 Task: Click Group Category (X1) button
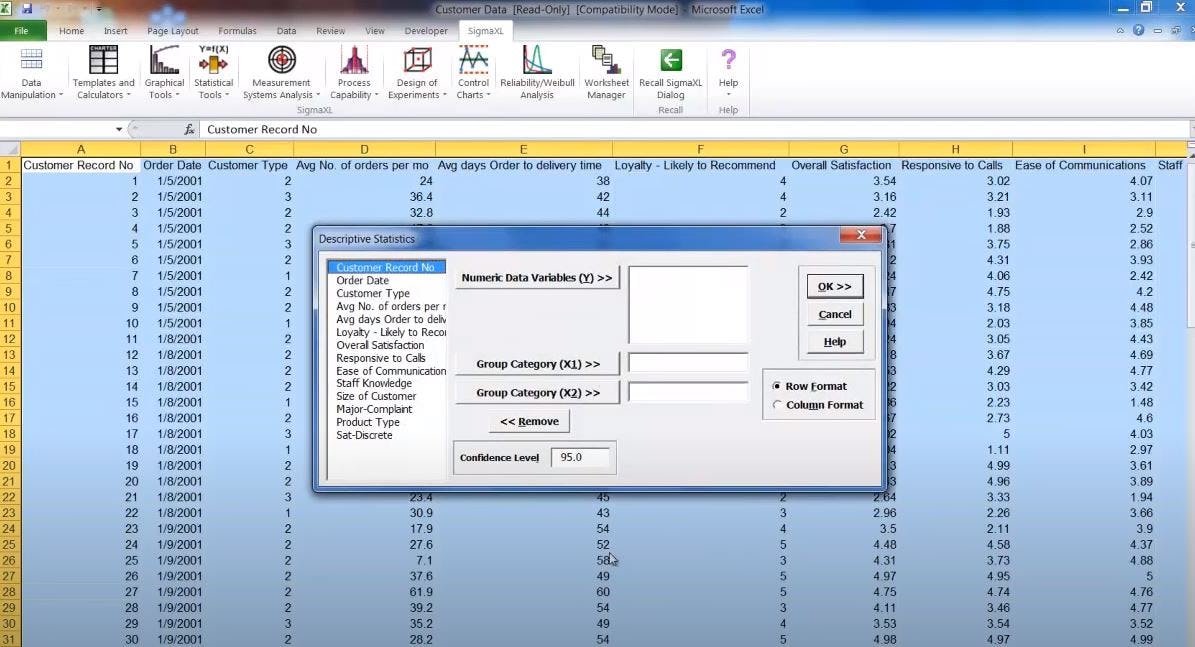[x=537, y=364]
